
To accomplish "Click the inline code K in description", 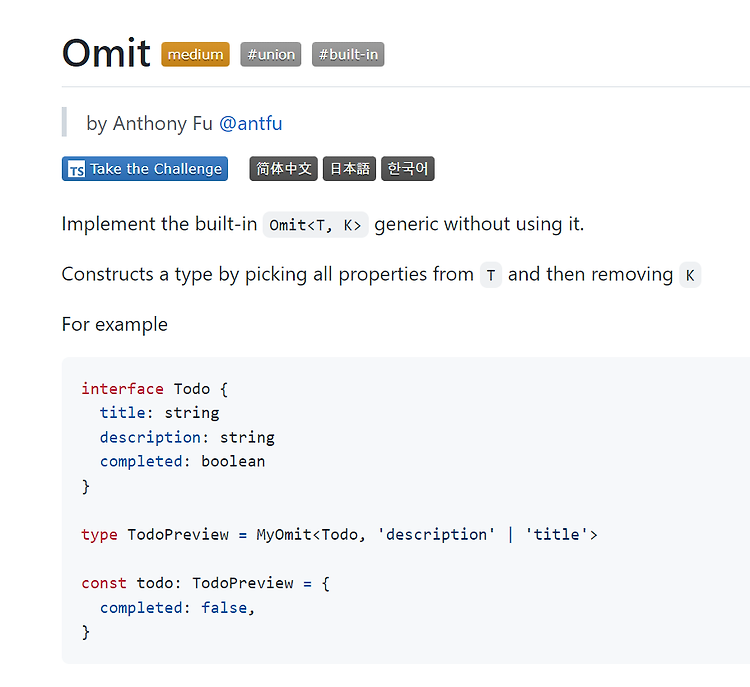I will [x=690, y=275].
